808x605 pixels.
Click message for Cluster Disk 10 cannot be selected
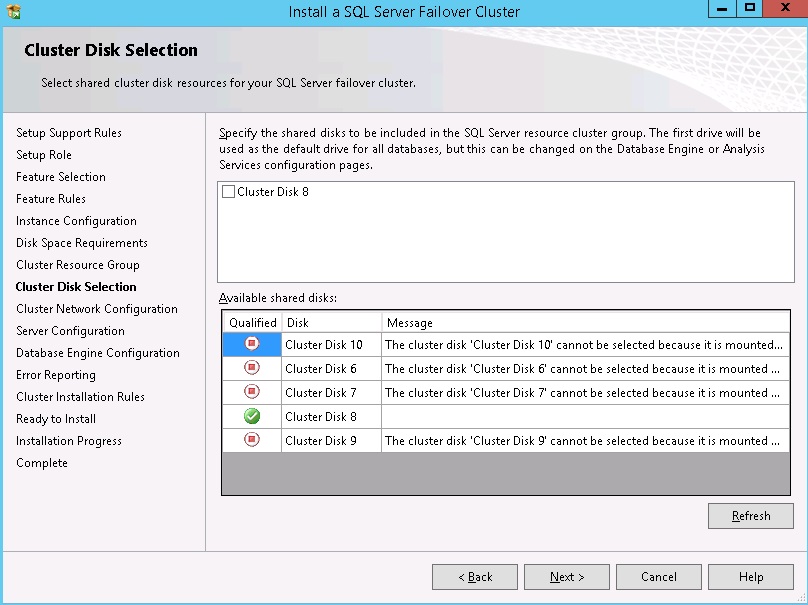[x=585, y=344]
